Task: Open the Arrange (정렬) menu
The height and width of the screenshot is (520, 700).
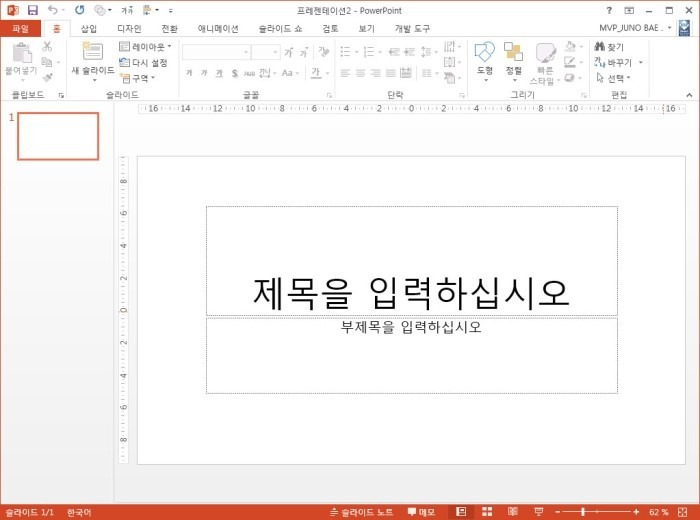Action: (x=513, y=62)
